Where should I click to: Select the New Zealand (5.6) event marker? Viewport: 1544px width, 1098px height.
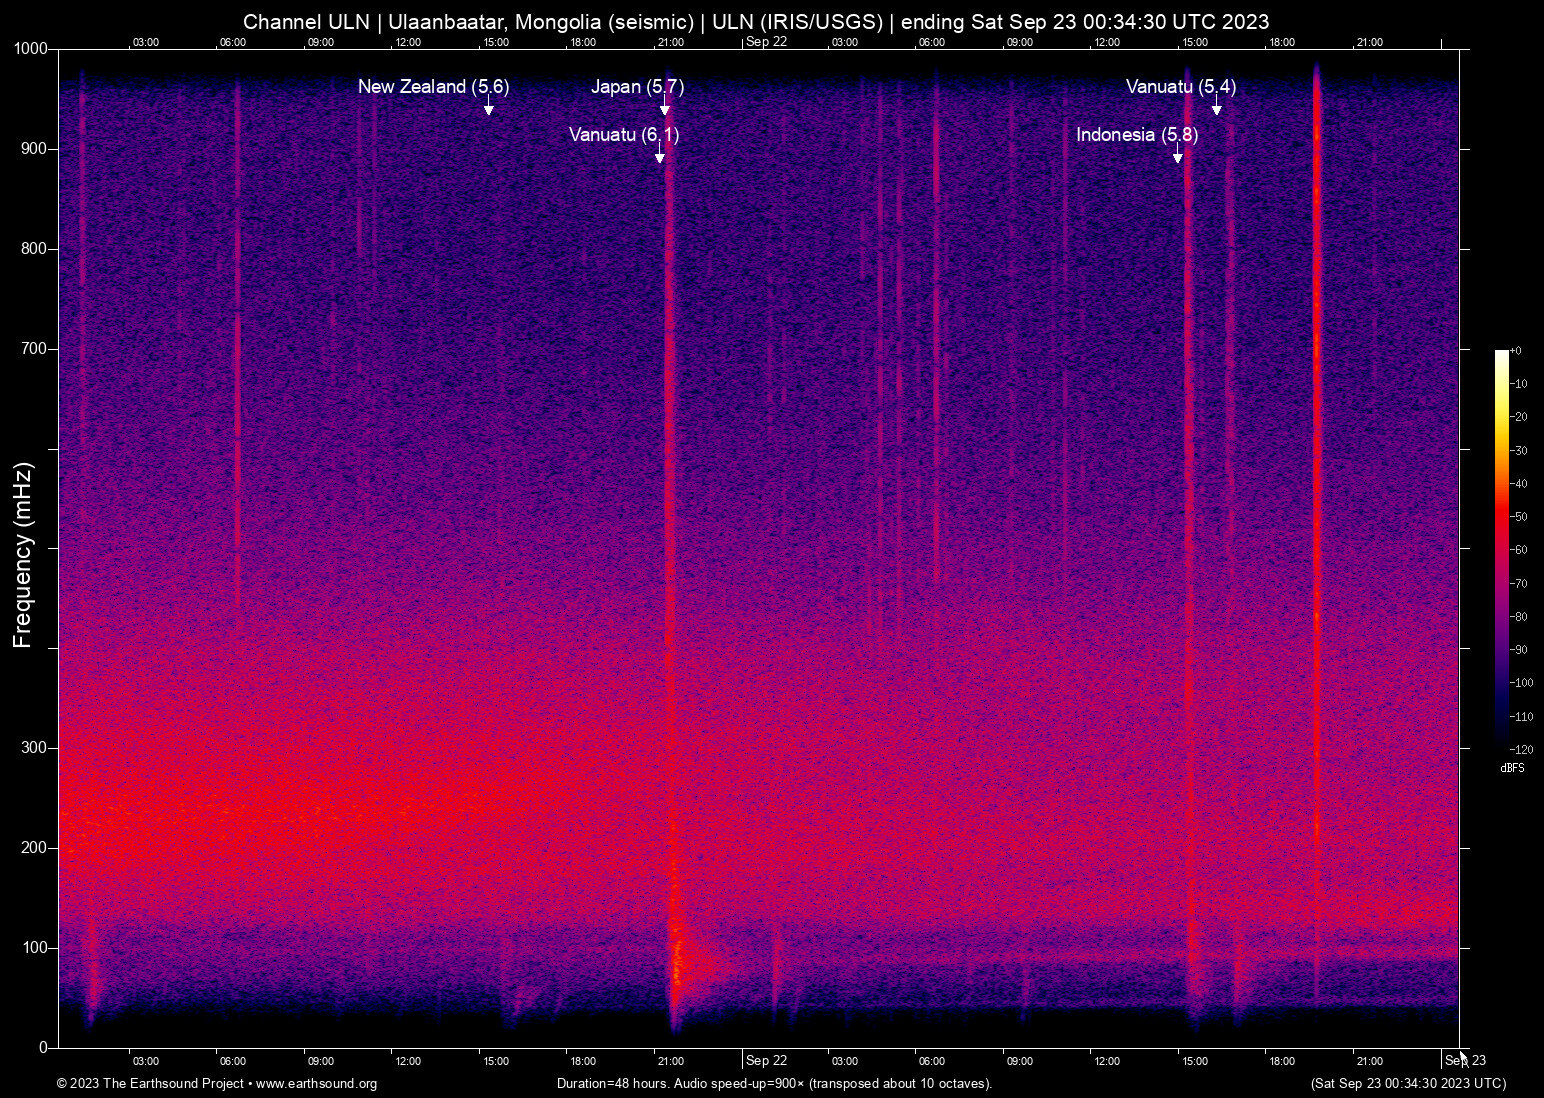[x=433, y=87]
